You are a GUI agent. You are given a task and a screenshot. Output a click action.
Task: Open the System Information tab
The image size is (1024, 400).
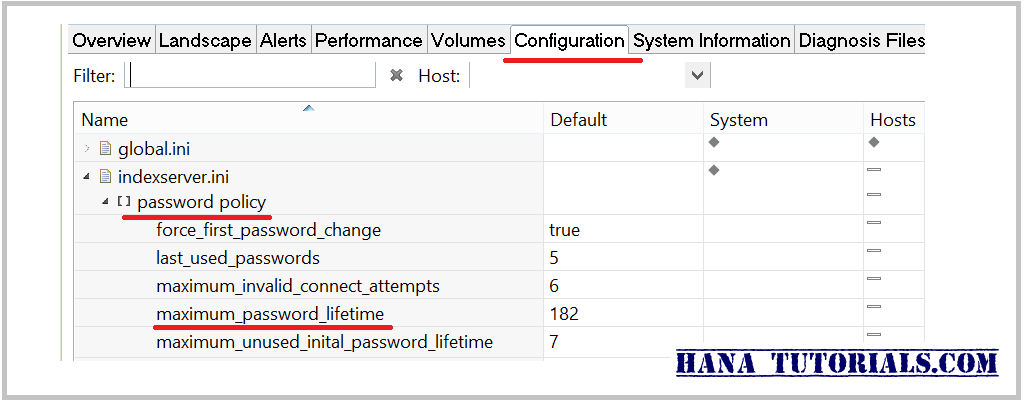(711, 41)
